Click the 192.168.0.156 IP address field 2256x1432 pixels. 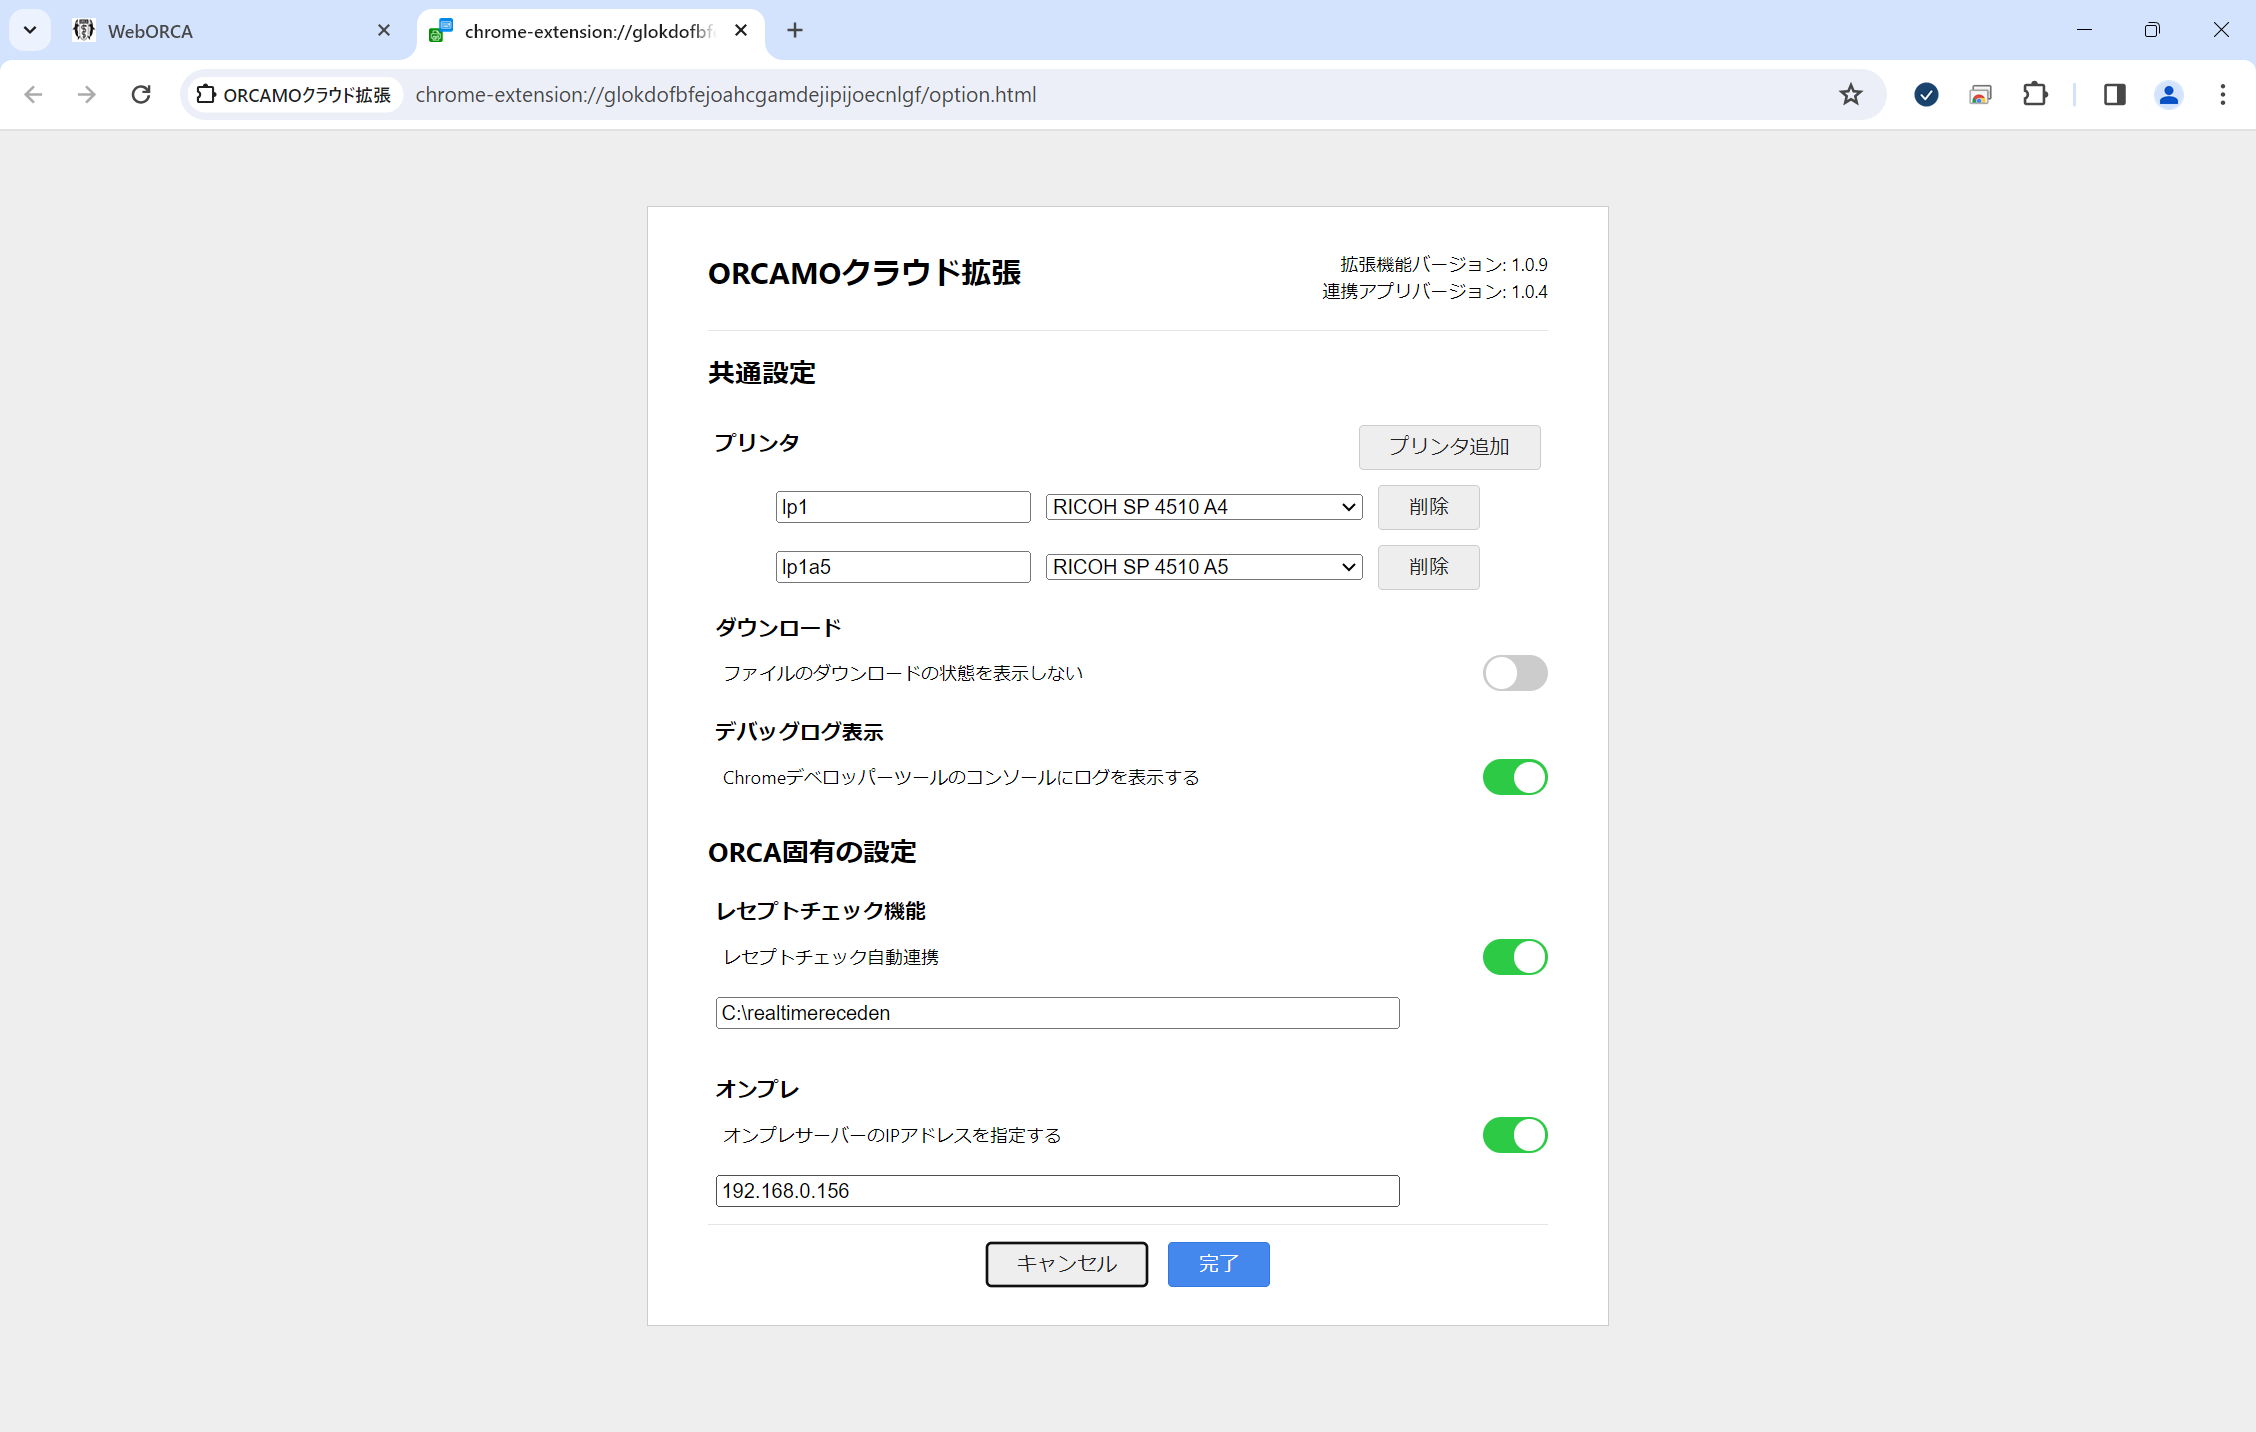pos(1057,1191)
